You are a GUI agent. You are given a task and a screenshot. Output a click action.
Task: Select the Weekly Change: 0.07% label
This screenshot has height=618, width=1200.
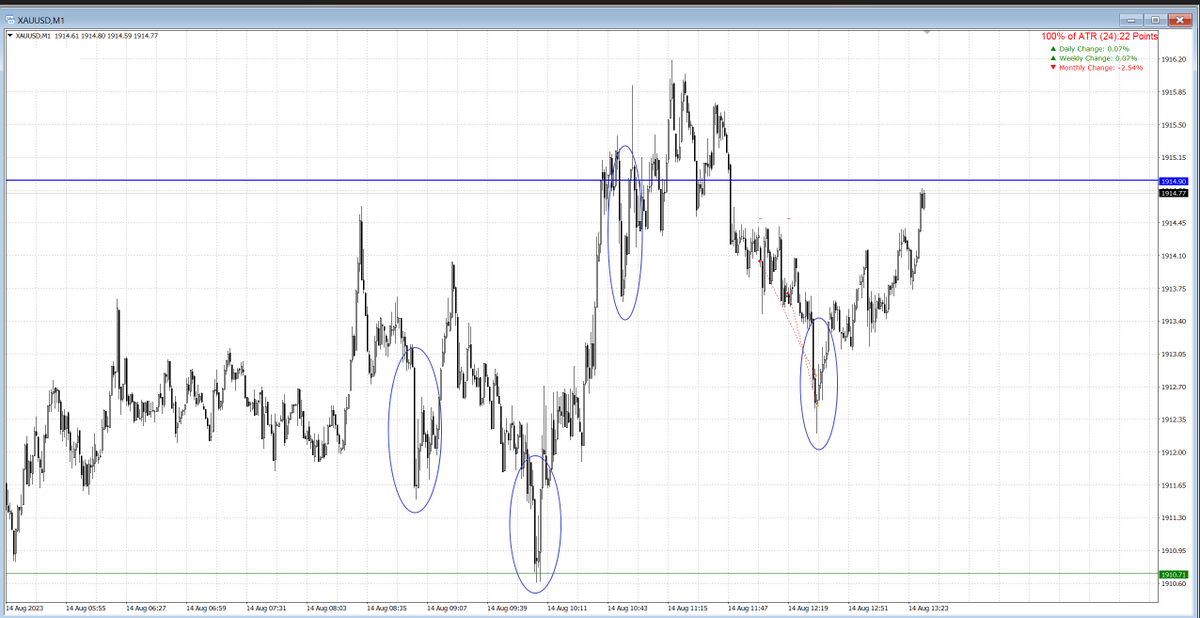(1097, 58)
